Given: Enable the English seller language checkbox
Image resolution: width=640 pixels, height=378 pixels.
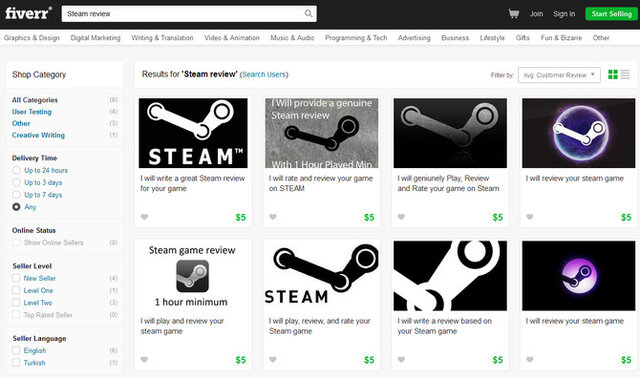Looking at the screenshot, I should pyautogui.click(x=16, y=350).
